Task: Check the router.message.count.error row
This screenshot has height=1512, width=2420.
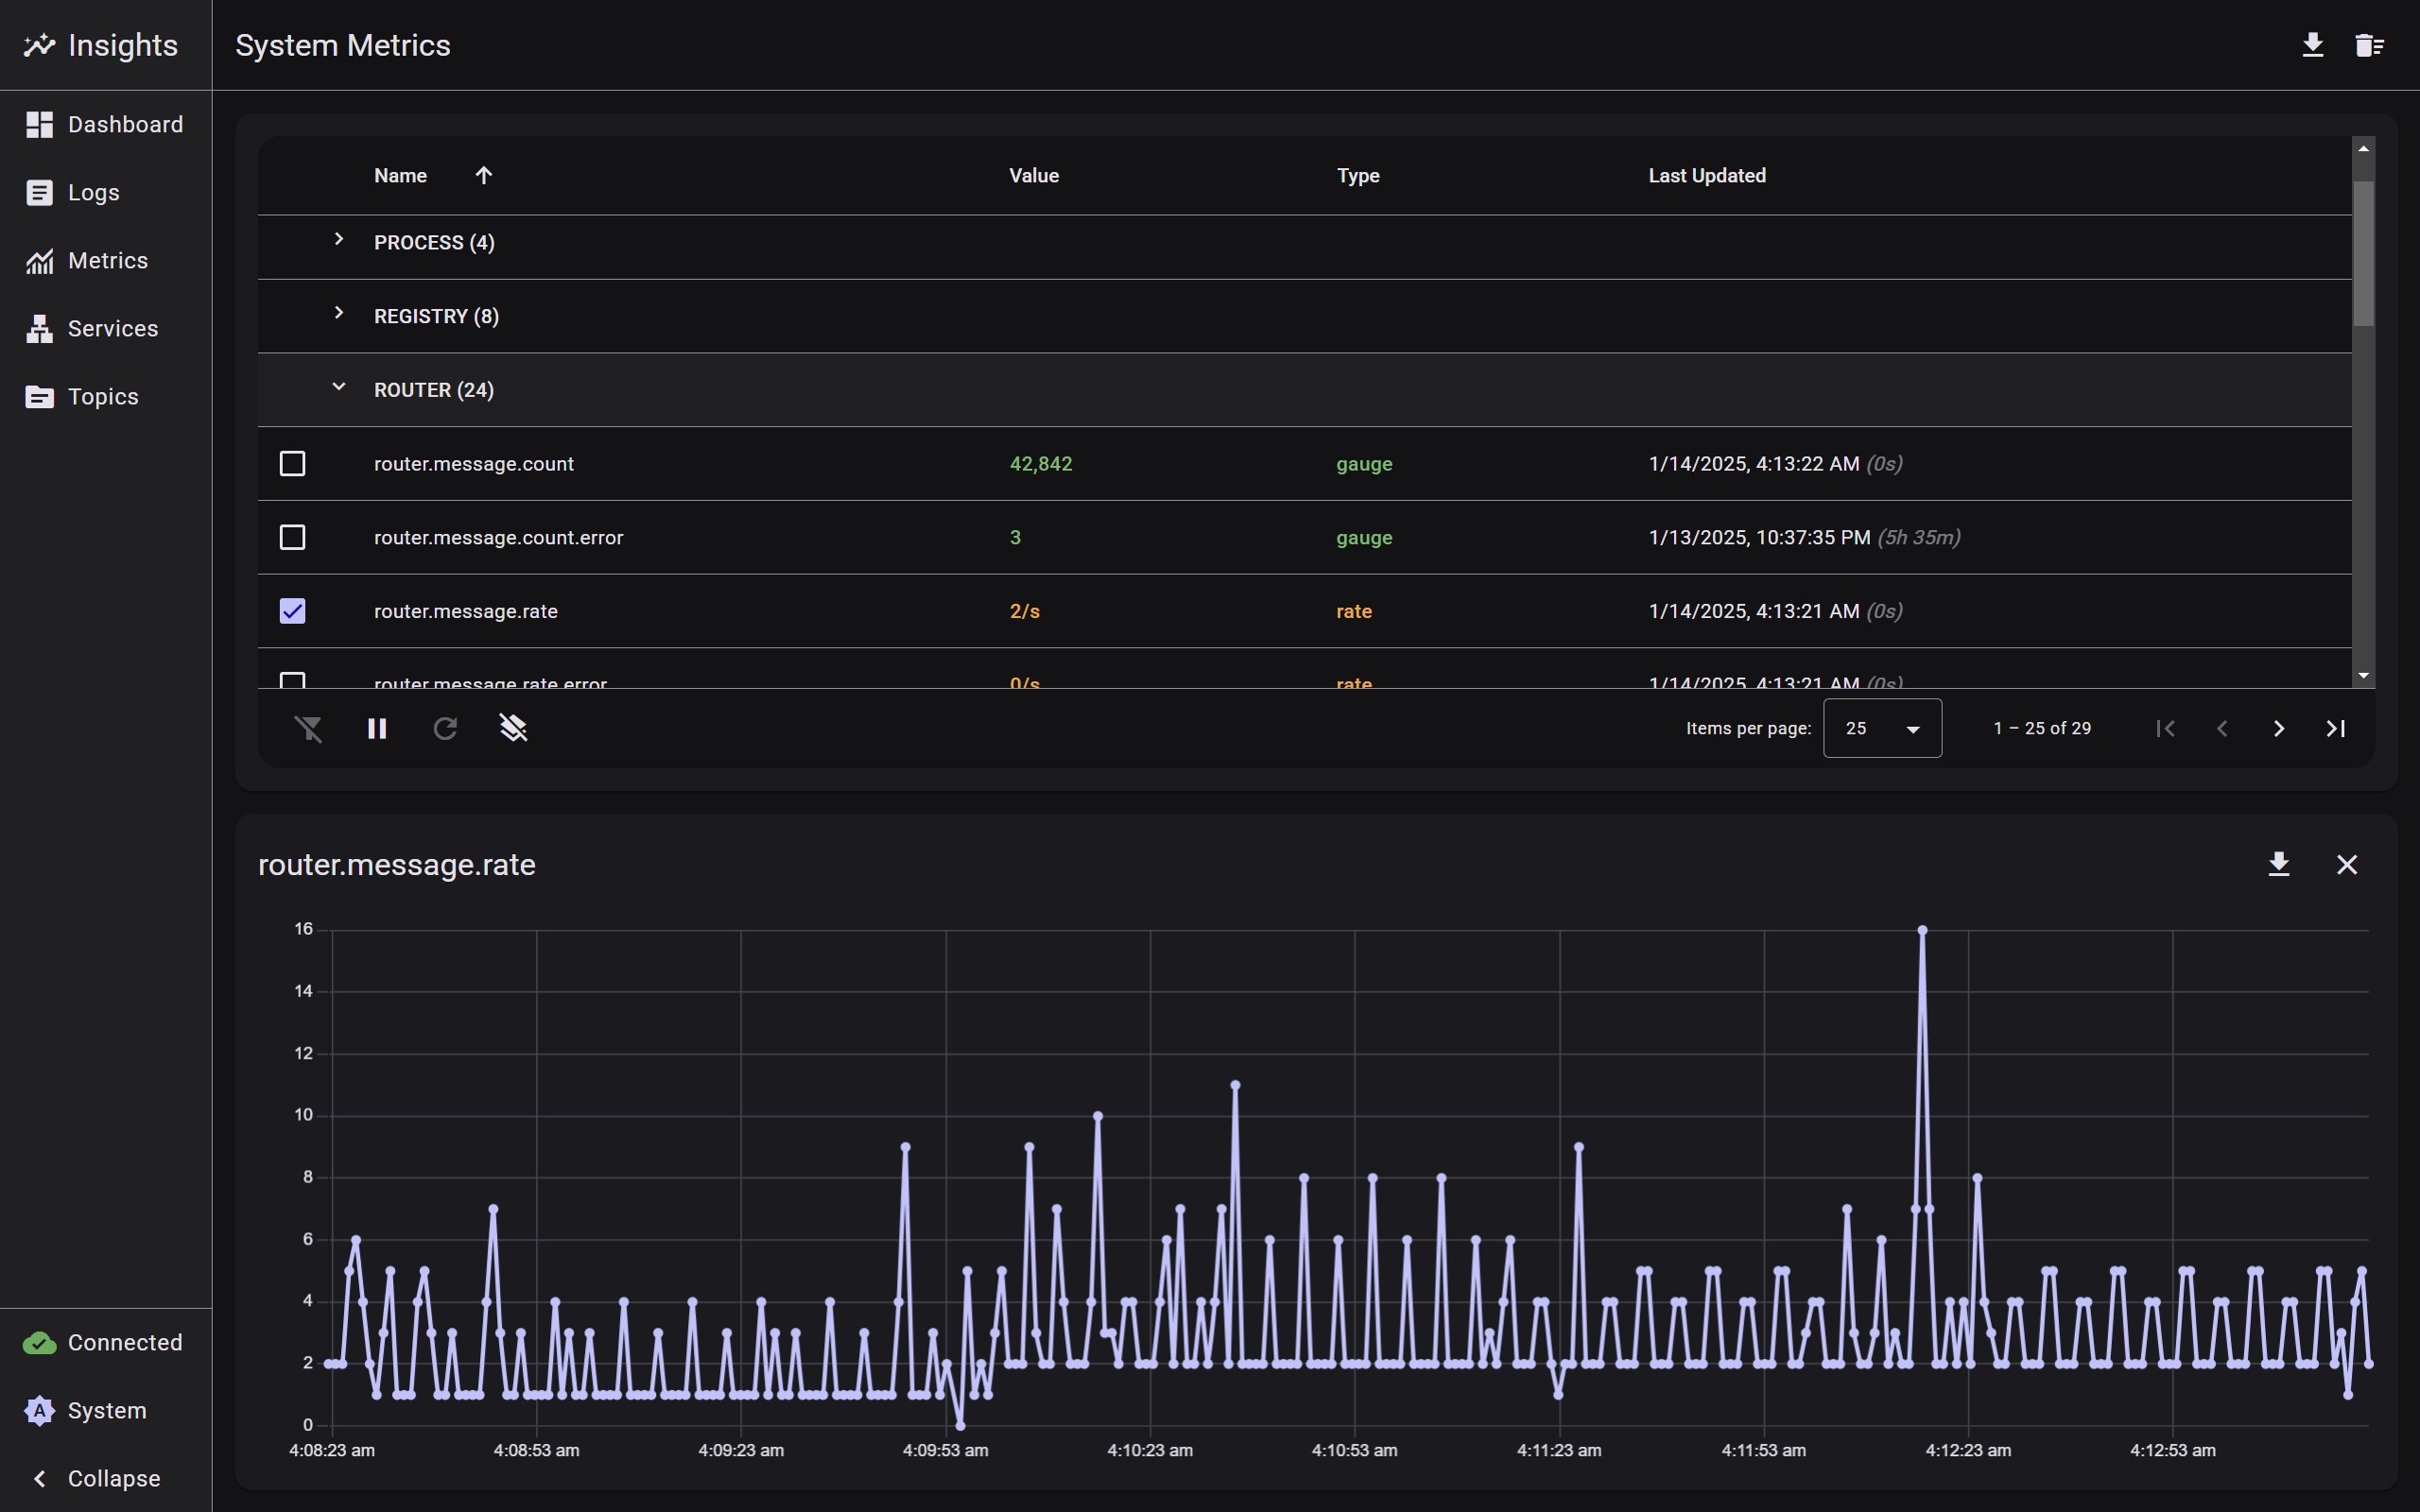Action: coord(291,537)
